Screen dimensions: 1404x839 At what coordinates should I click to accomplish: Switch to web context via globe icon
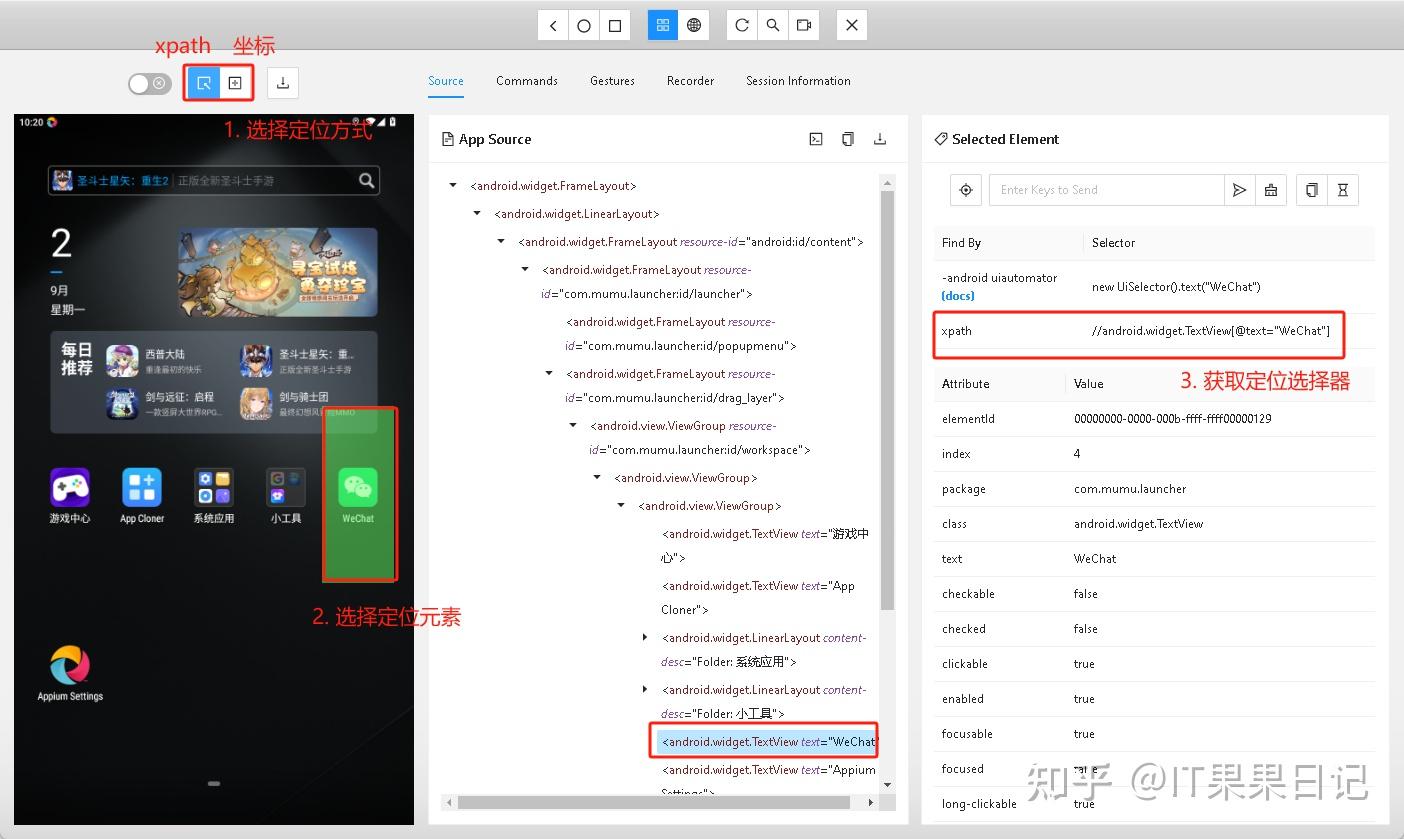tap(694, 25)
